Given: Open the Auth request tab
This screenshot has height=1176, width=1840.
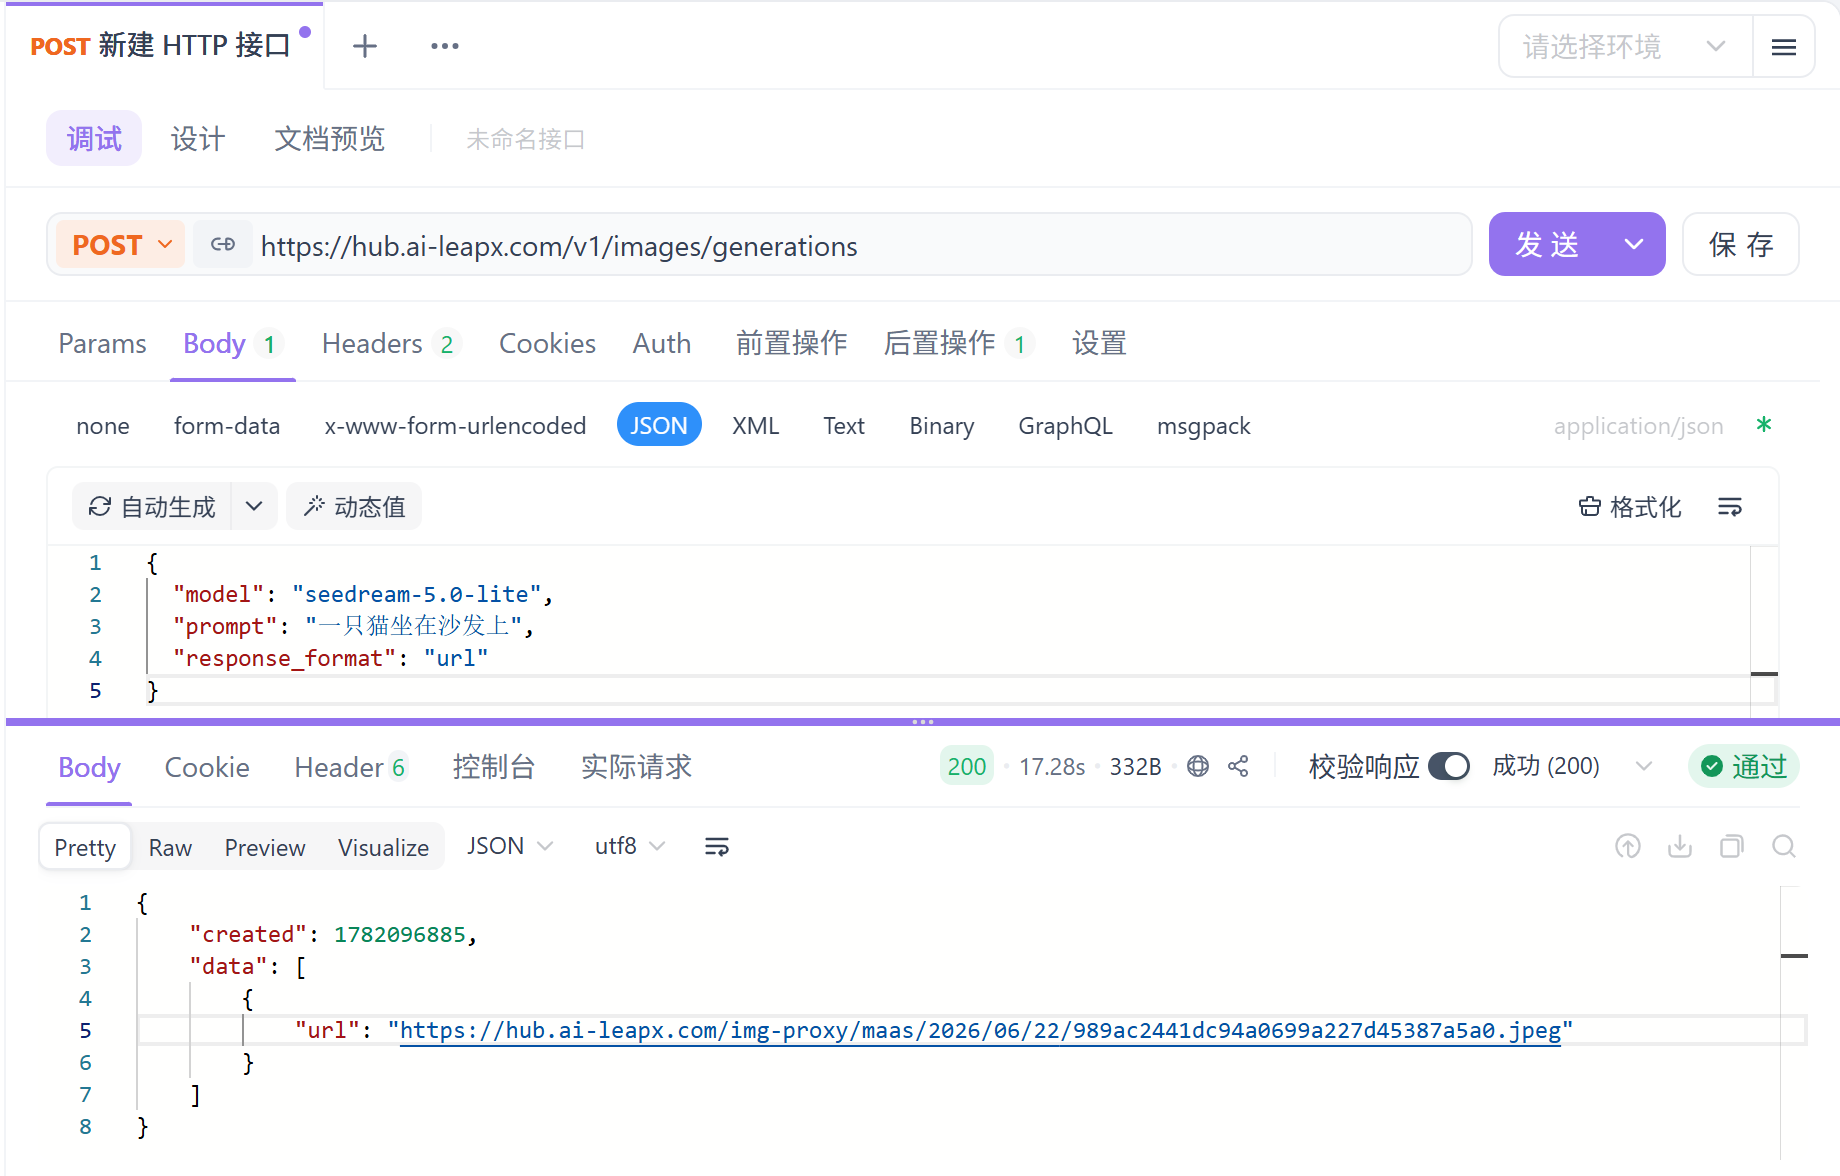Looking at the screenshot, I should (x=661, y=344).
